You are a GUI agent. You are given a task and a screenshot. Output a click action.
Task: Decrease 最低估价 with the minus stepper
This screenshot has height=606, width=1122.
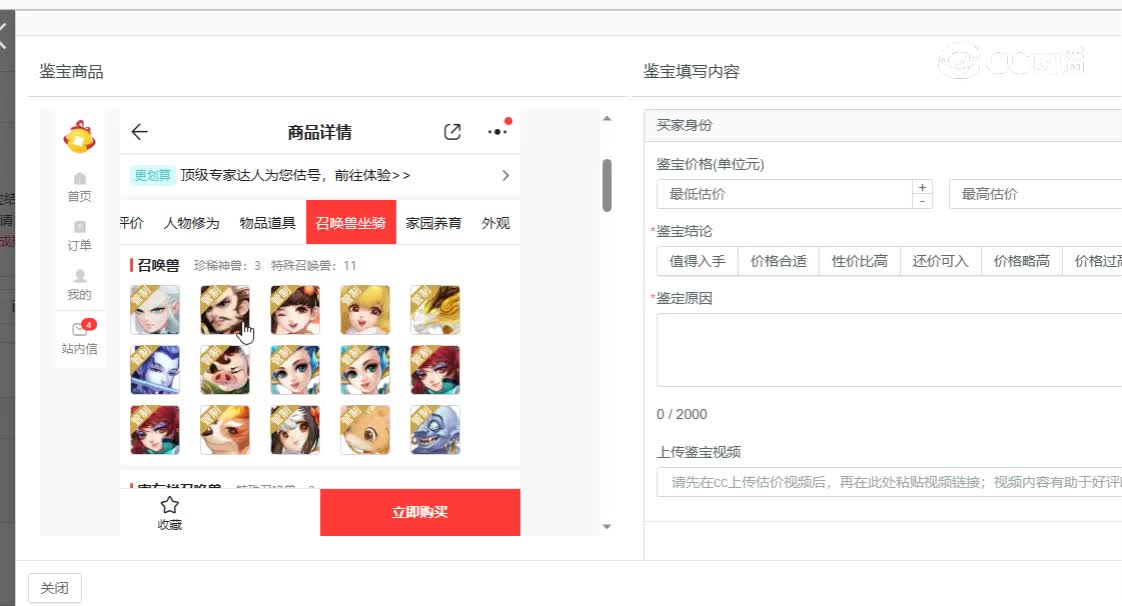click(922, 201)
